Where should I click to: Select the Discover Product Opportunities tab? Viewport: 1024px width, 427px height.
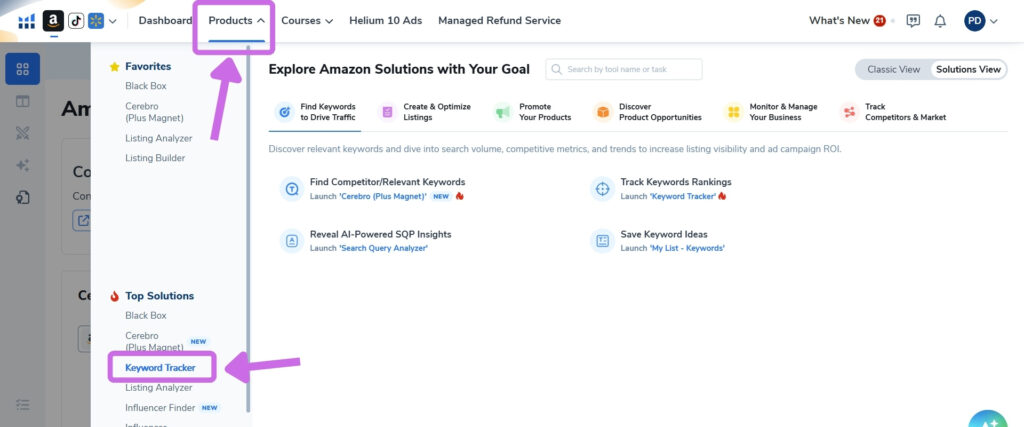pyautogui.click(x=647, y=112)
